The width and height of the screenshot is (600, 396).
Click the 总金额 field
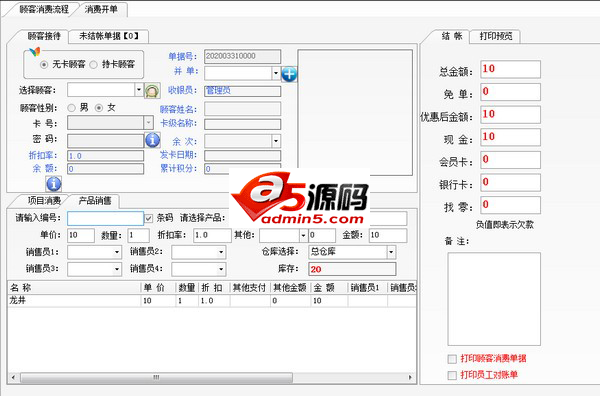510,69
